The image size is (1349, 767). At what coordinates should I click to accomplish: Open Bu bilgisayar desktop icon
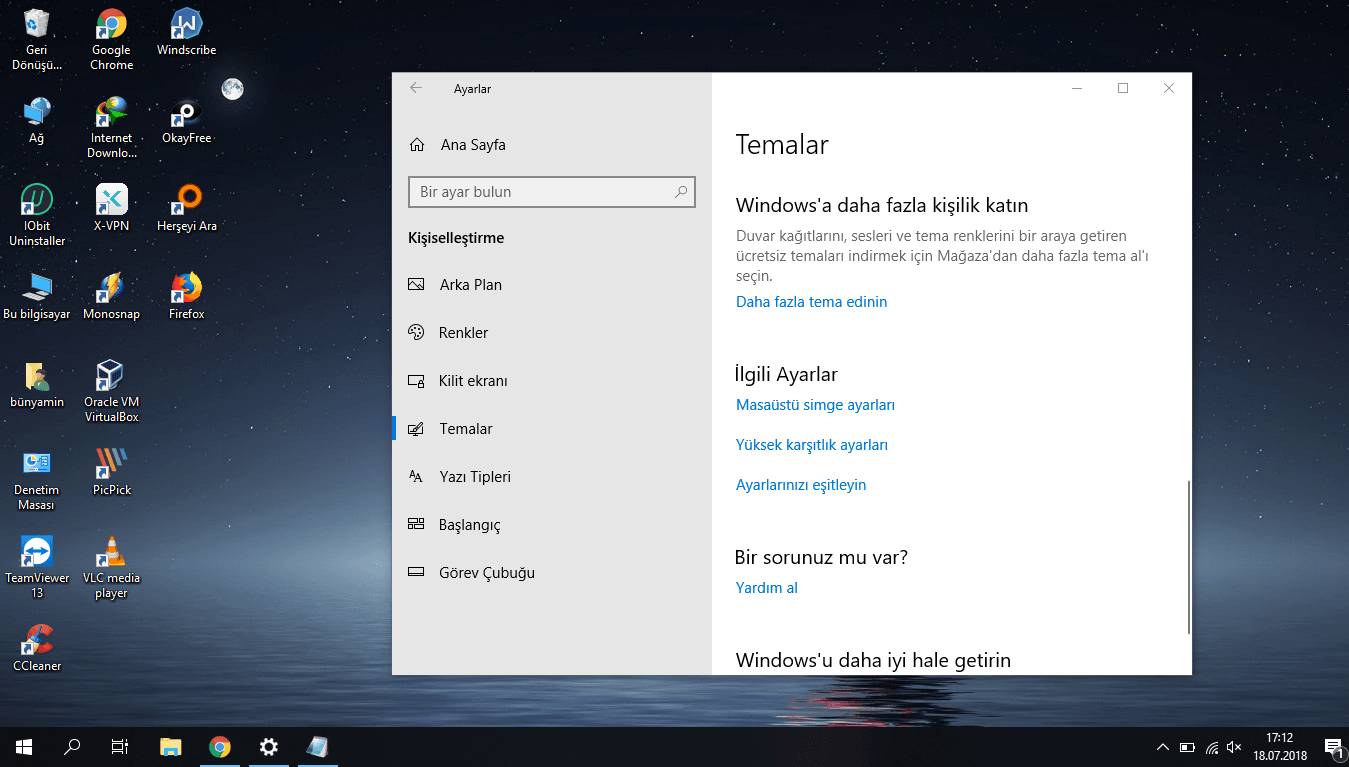tap(37, 296)
